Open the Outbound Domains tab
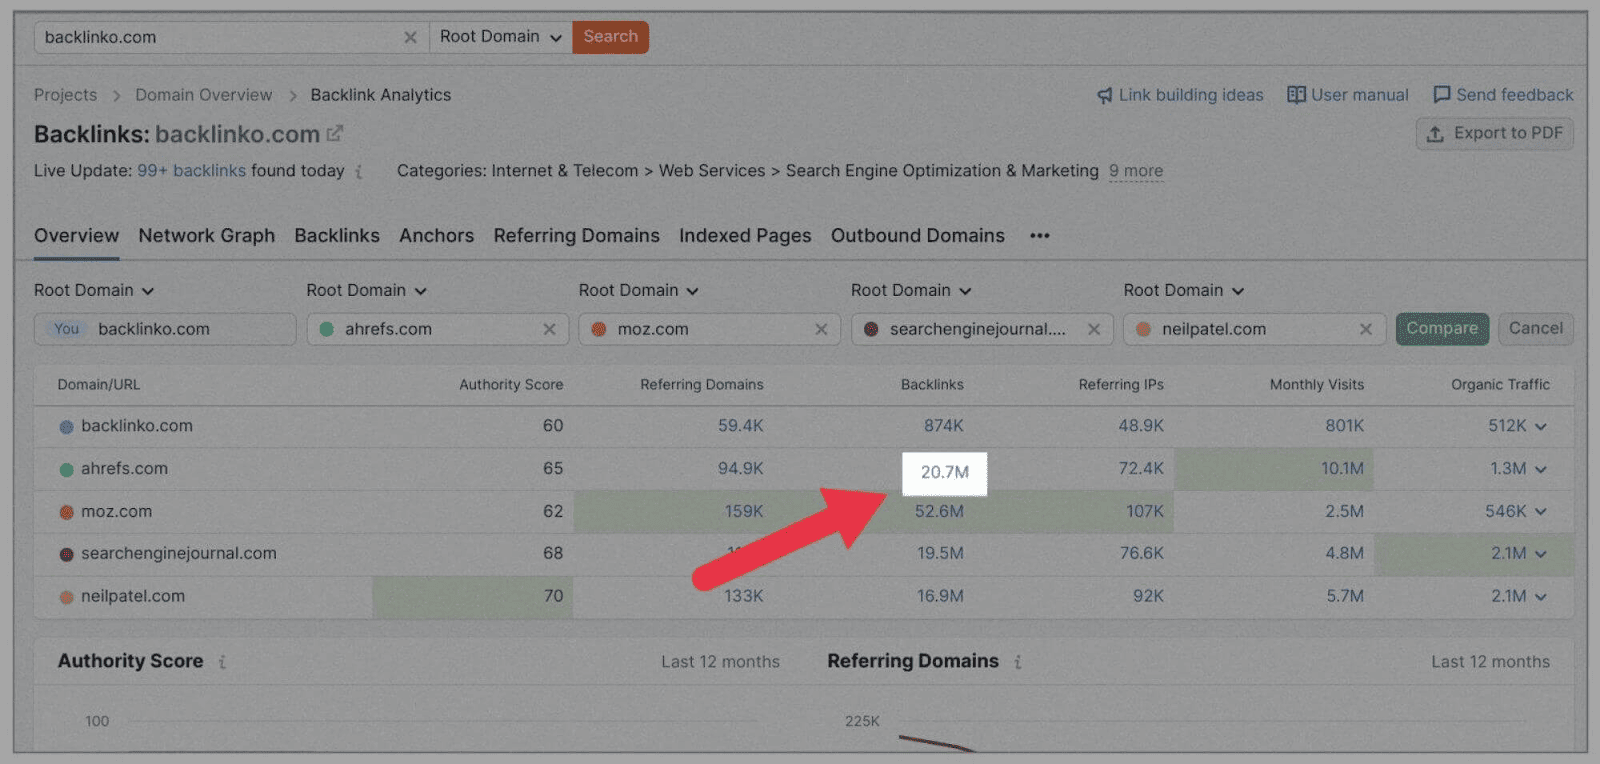The image size is (1600, 764). (917, 236)
